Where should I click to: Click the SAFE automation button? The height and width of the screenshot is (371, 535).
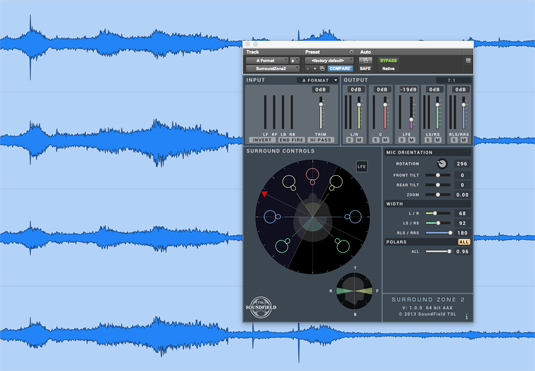click(x=365, y=69)
